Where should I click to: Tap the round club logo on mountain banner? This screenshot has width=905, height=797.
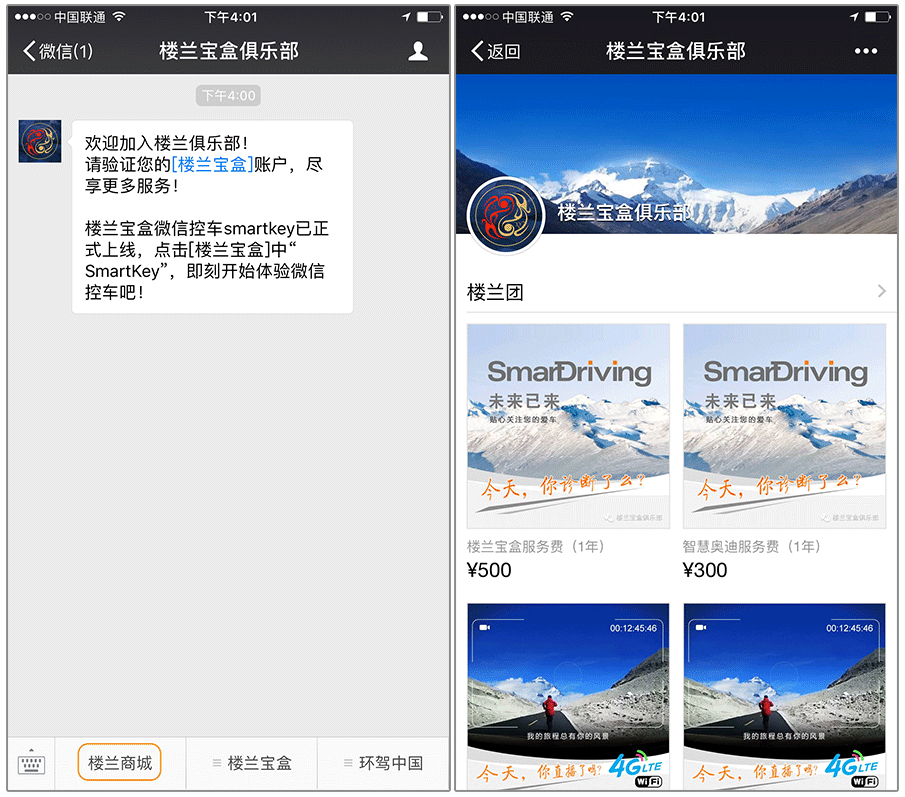click(x=506, y=216)
